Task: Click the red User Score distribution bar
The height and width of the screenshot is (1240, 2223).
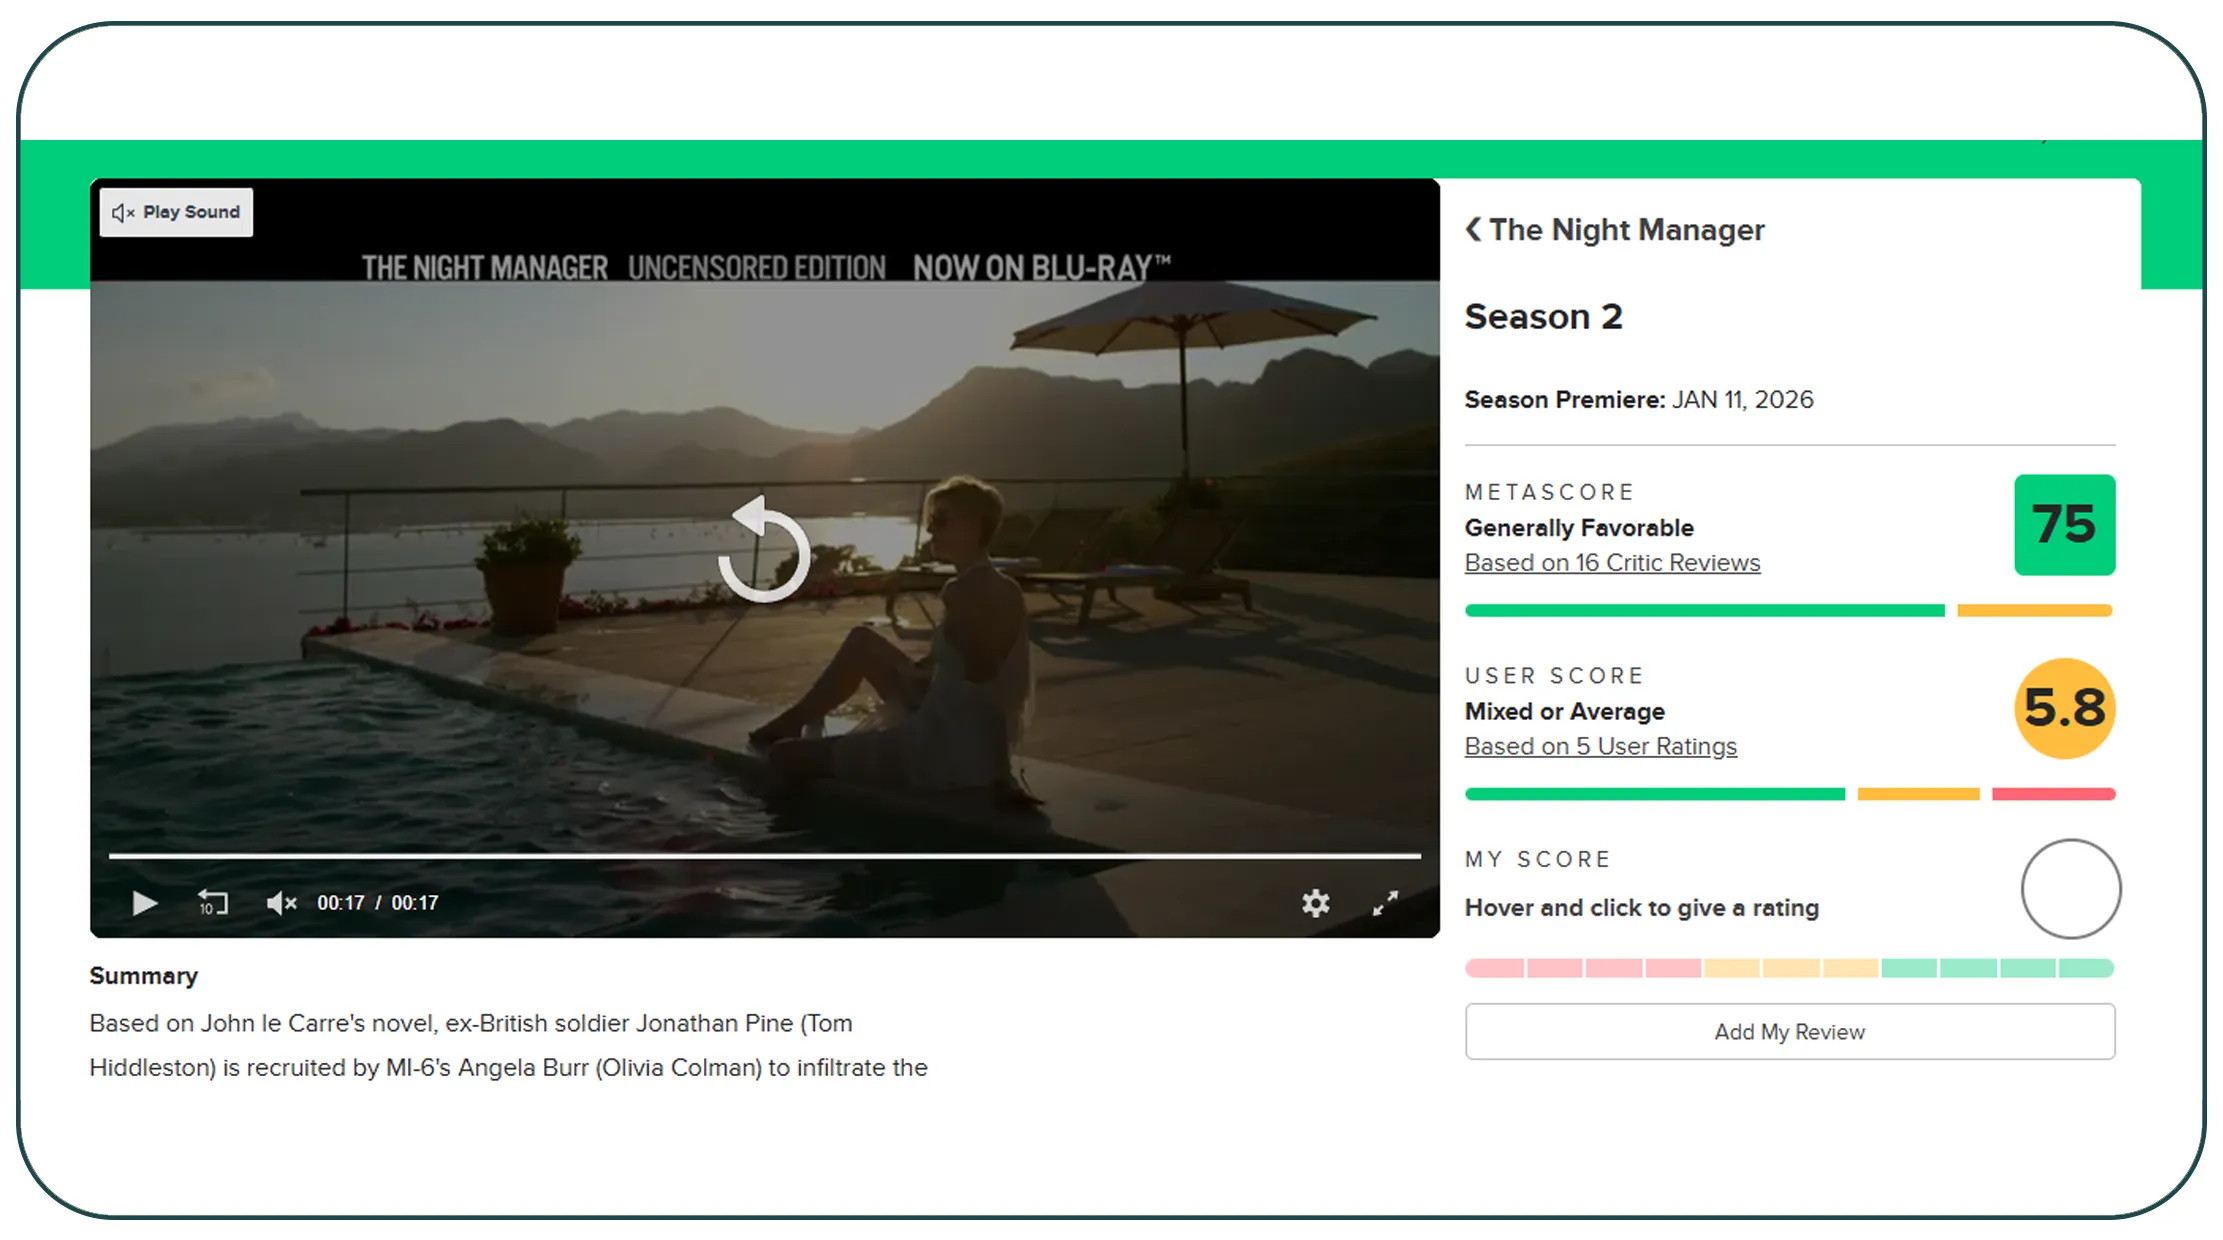Action: click(2053, 794)
